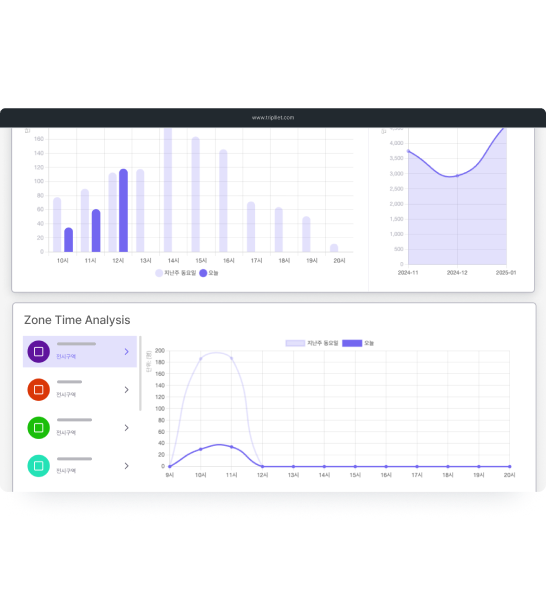Viewport: 546px width, 600px height.
Task: Click the 2024-12 data point on area chart
Action: click(457, 176)
